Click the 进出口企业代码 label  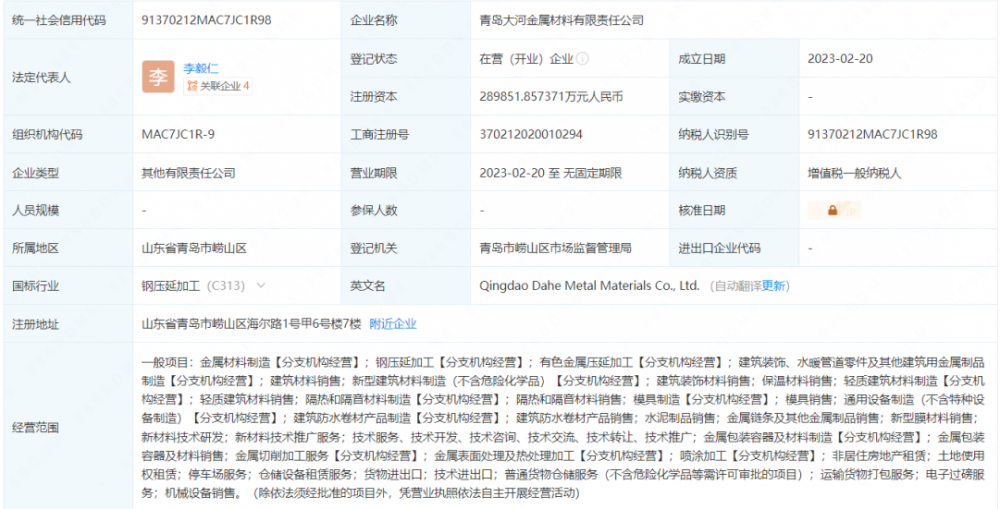719,248
